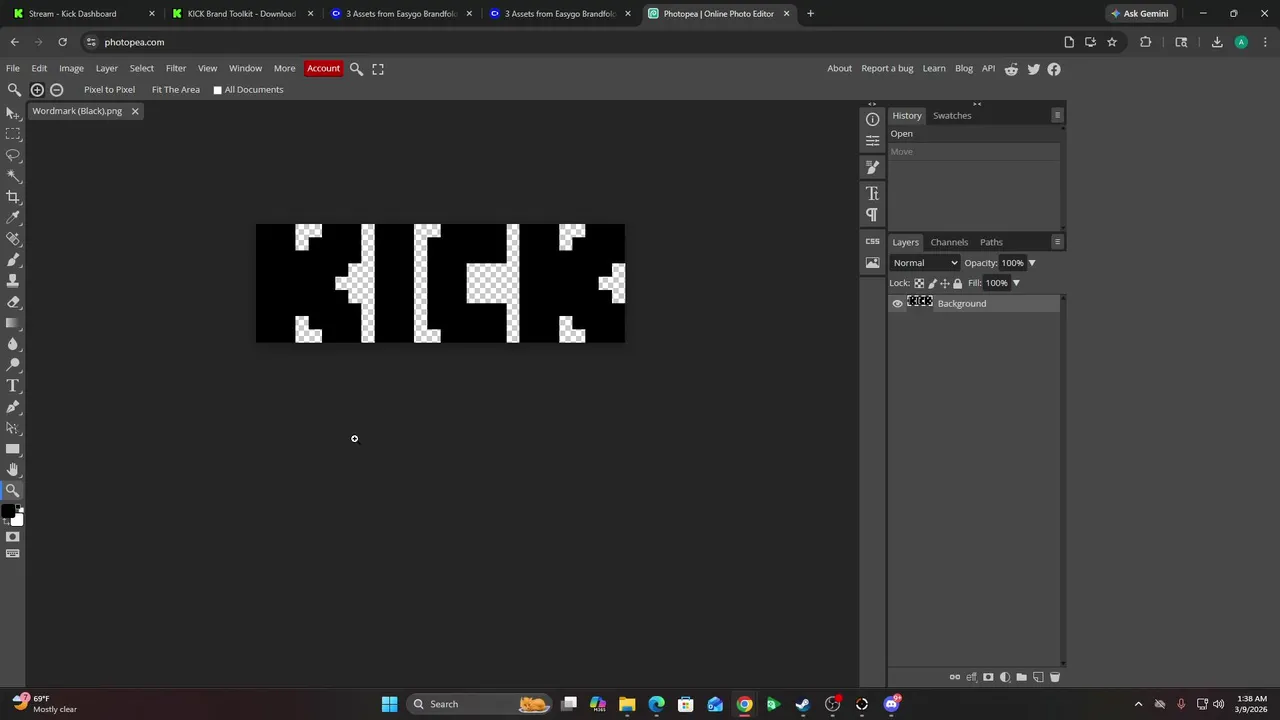Select the Type tool

click(13, 386)
